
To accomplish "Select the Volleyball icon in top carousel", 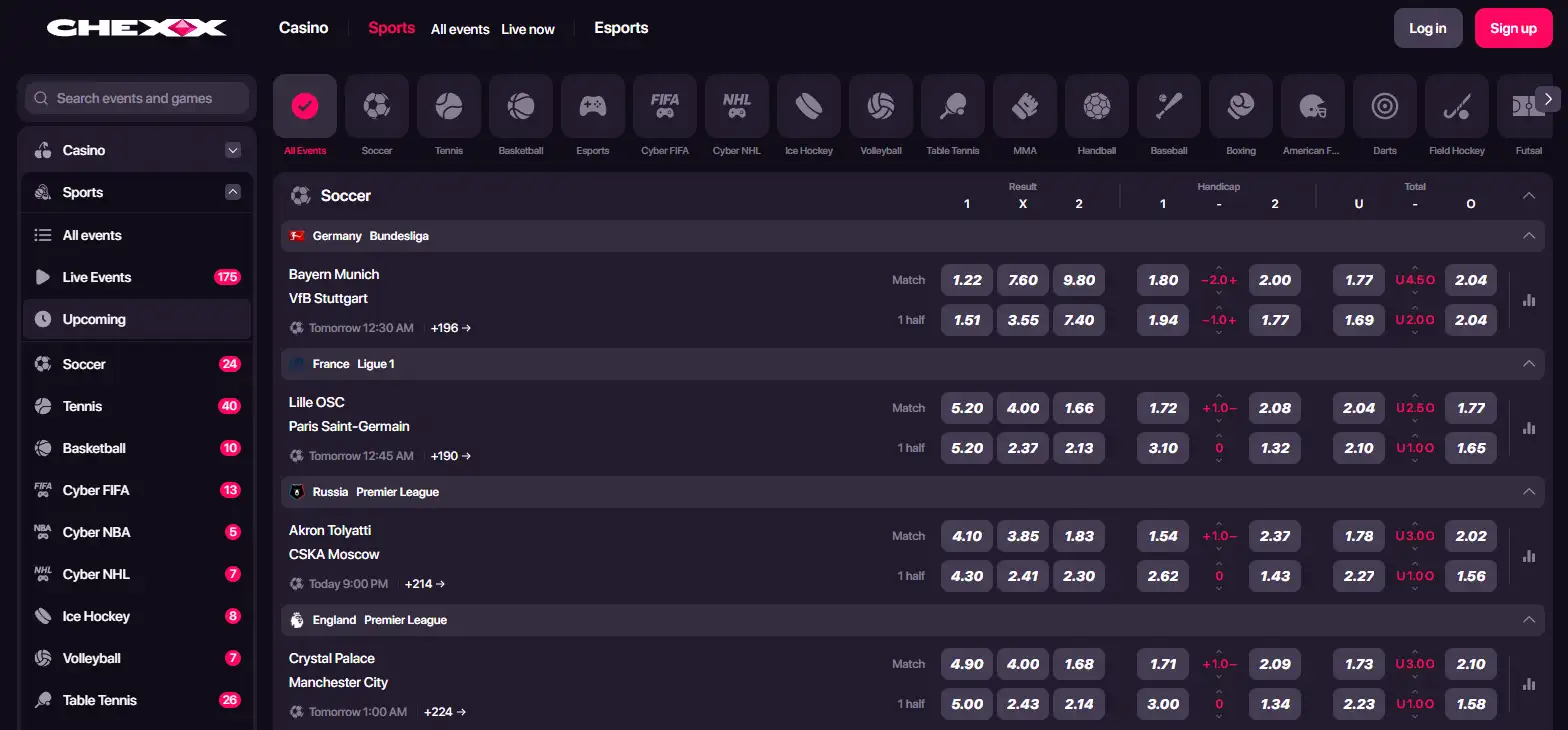I will point(881,106).
